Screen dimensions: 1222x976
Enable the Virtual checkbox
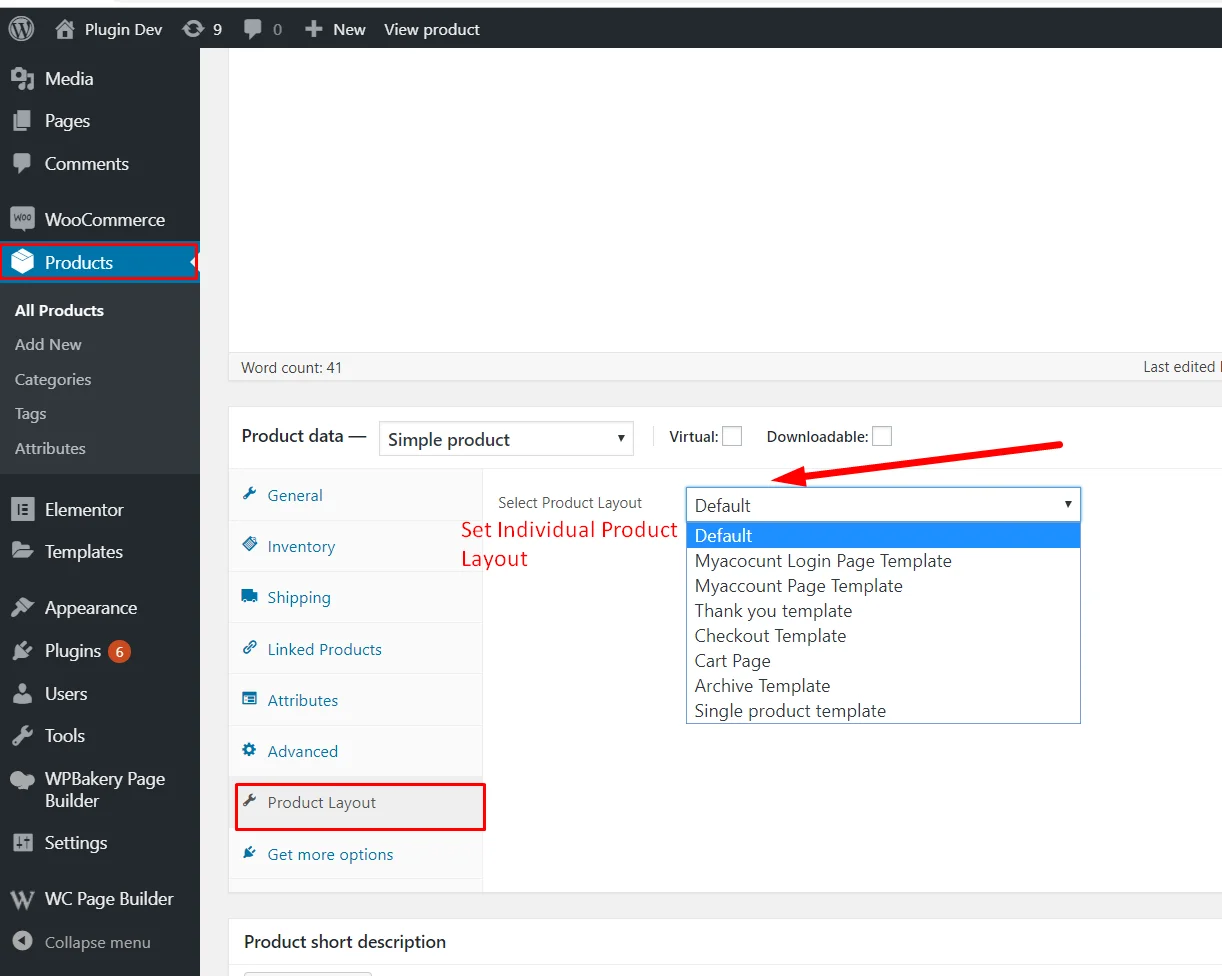732,436
